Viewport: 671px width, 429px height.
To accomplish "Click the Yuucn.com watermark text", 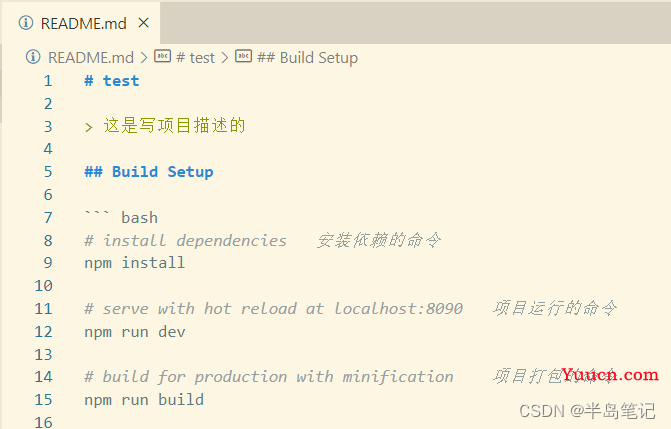I will [610, 375].
